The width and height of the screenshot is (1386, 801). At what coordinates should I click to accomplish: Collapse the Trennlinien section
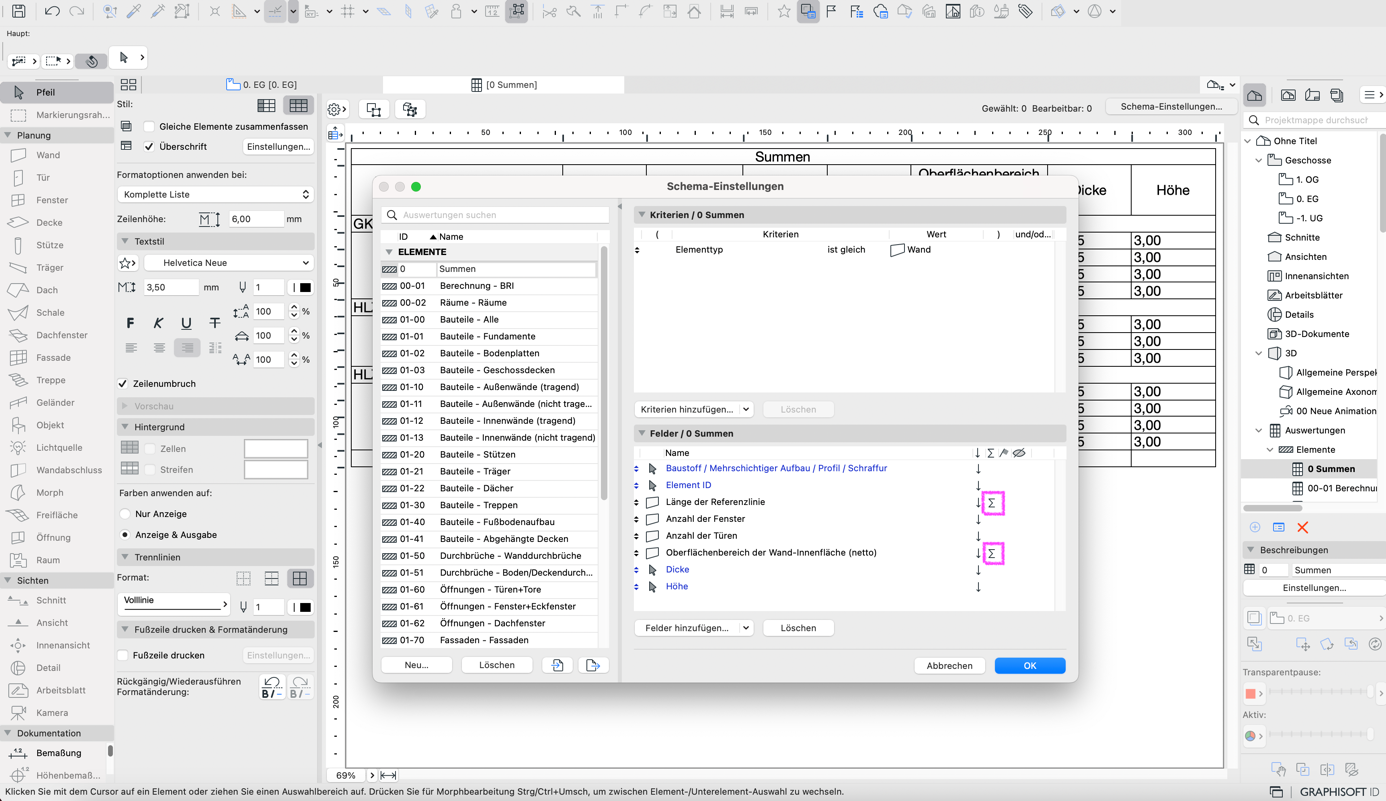click(x=125, y=557)
